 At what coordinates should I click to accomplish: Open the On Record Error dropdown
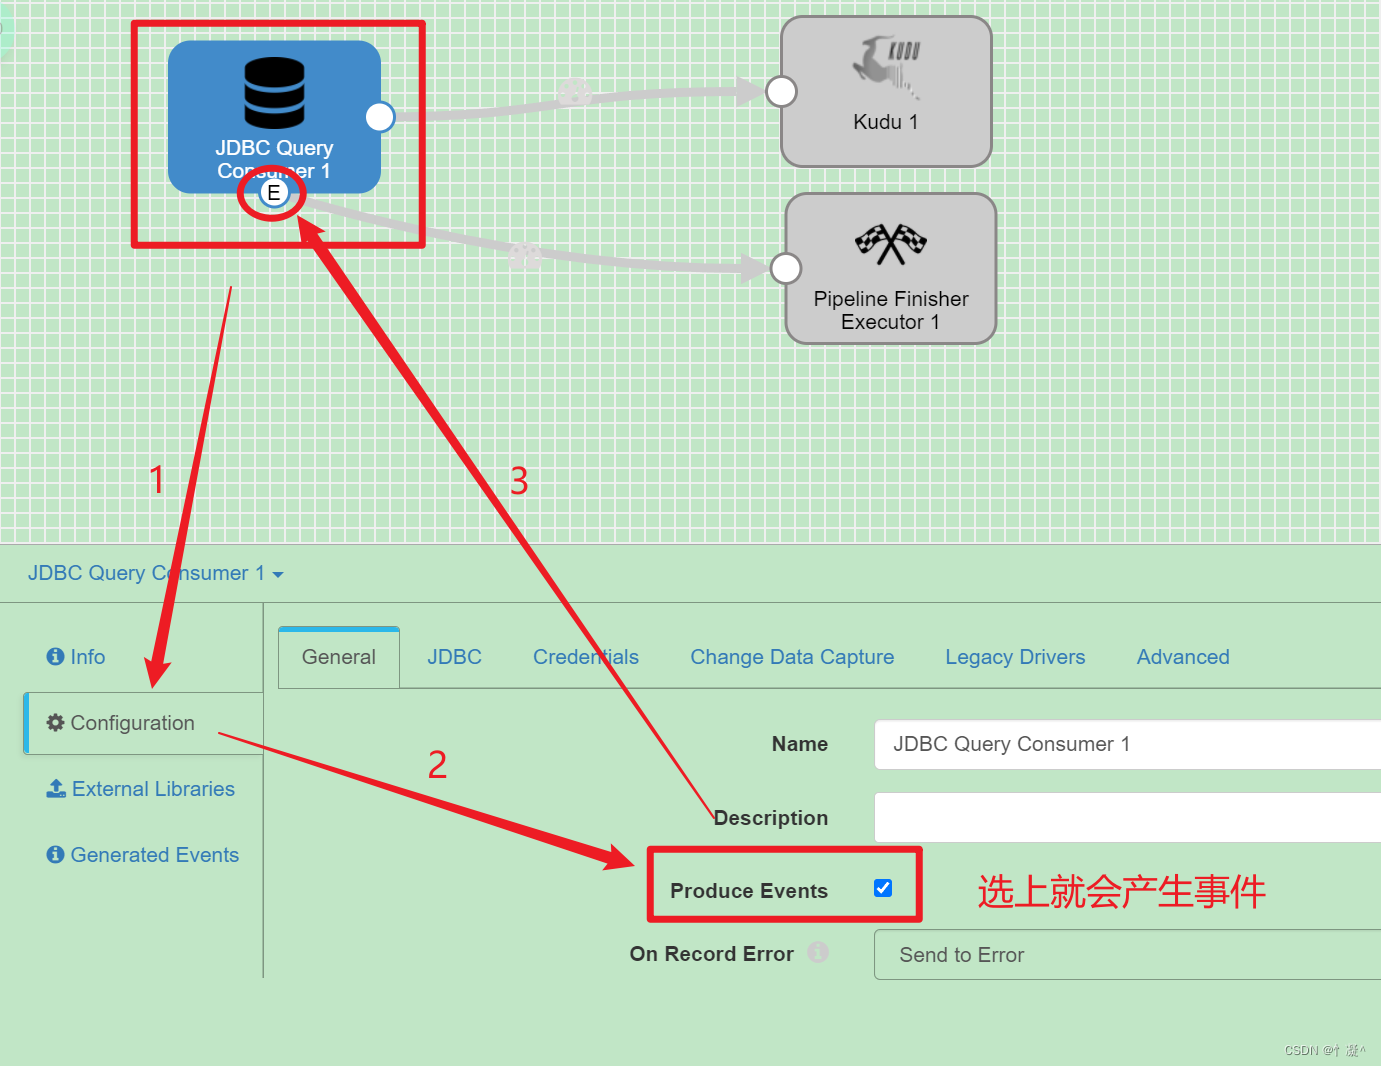(1127, 955)
